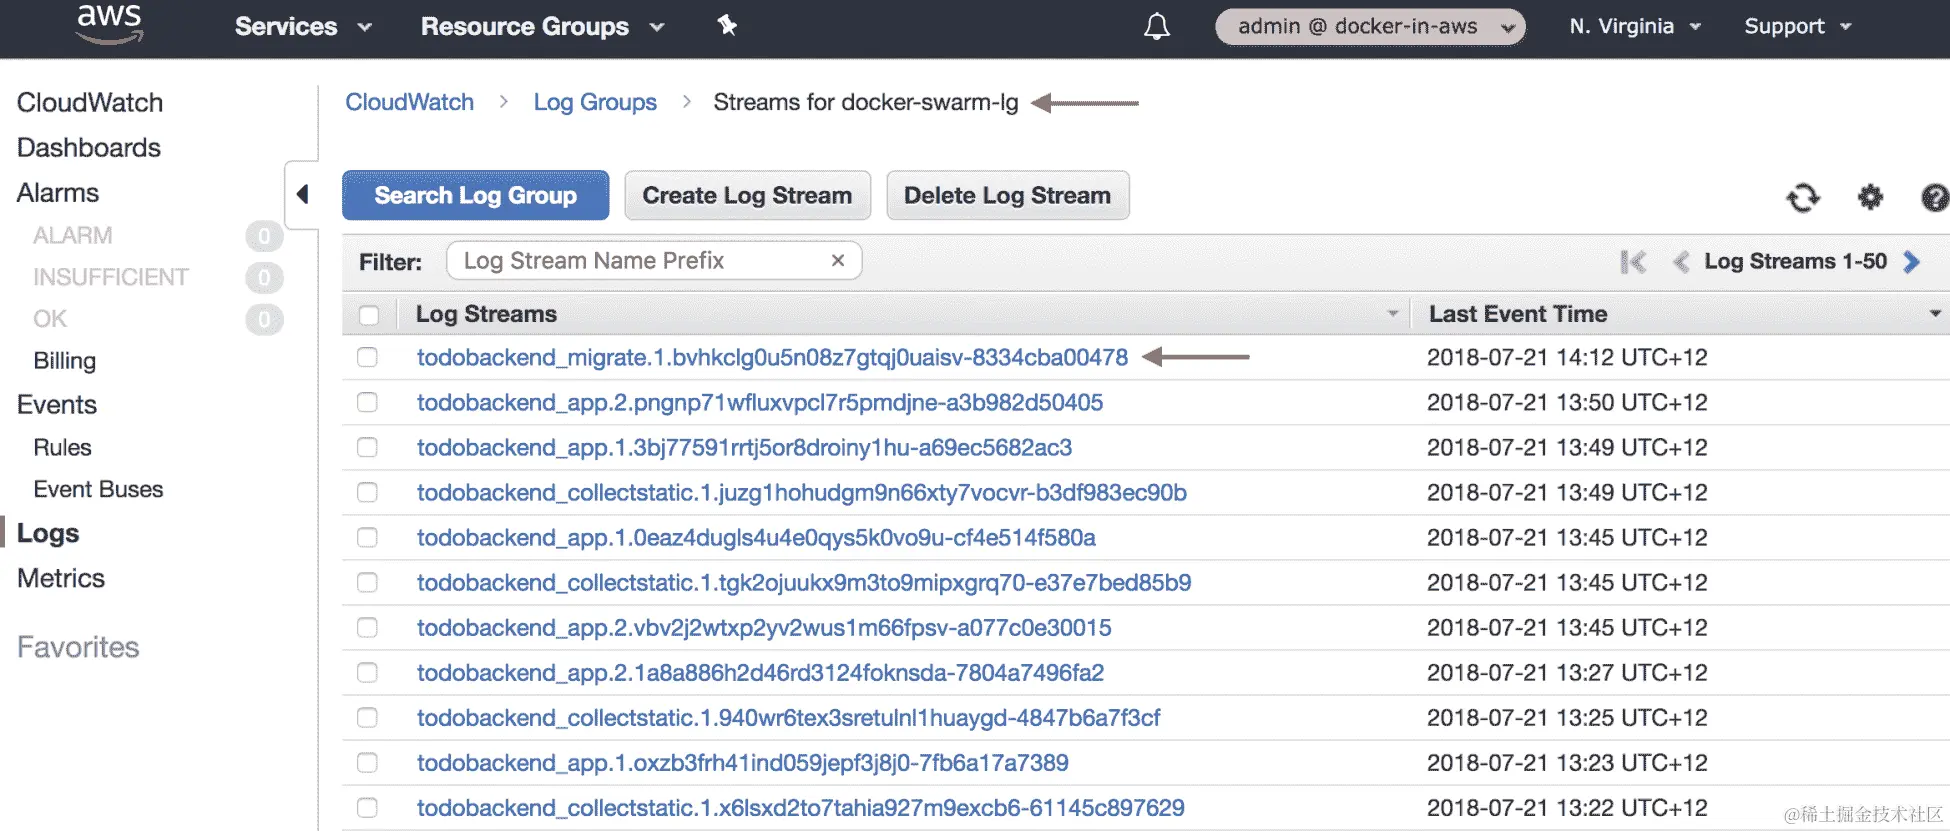Click the AWS logo home icon
This screenshot has height=831, width=1950.
109,24
